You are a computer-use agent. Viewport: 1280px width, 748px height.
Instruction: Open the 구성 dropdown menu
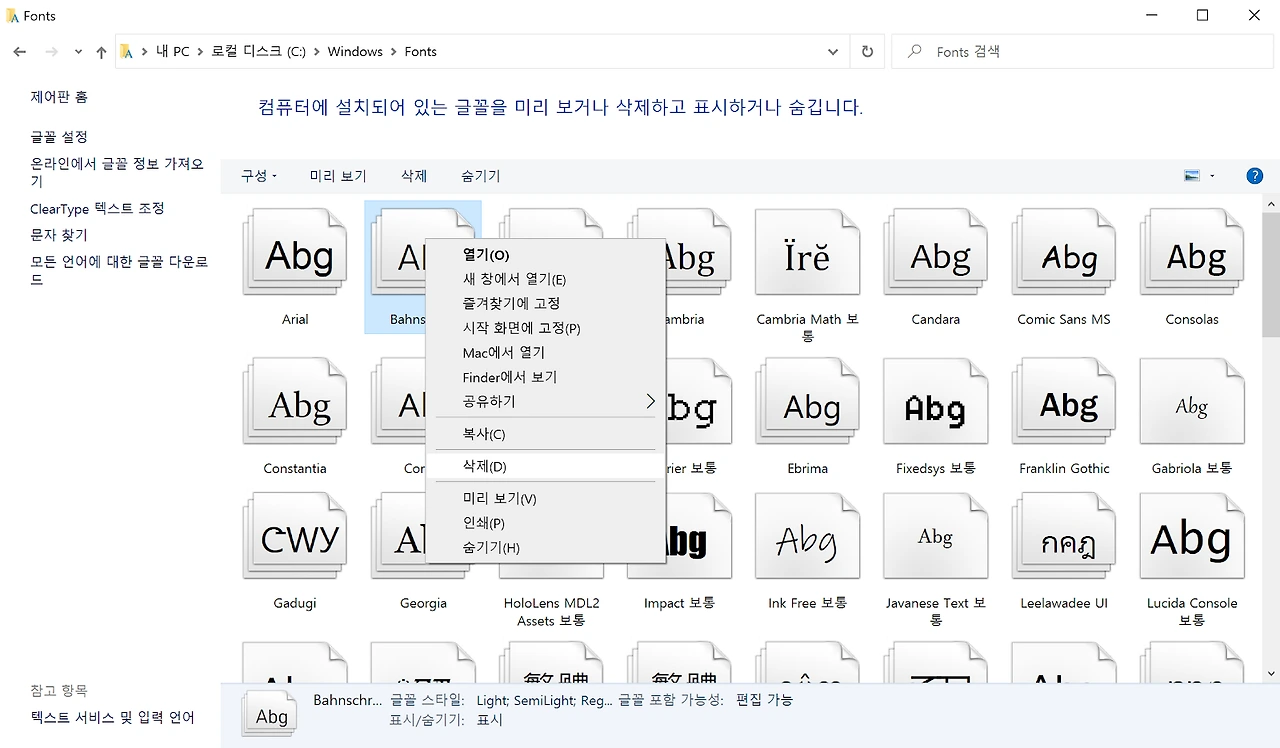click(x=258, y=176)
